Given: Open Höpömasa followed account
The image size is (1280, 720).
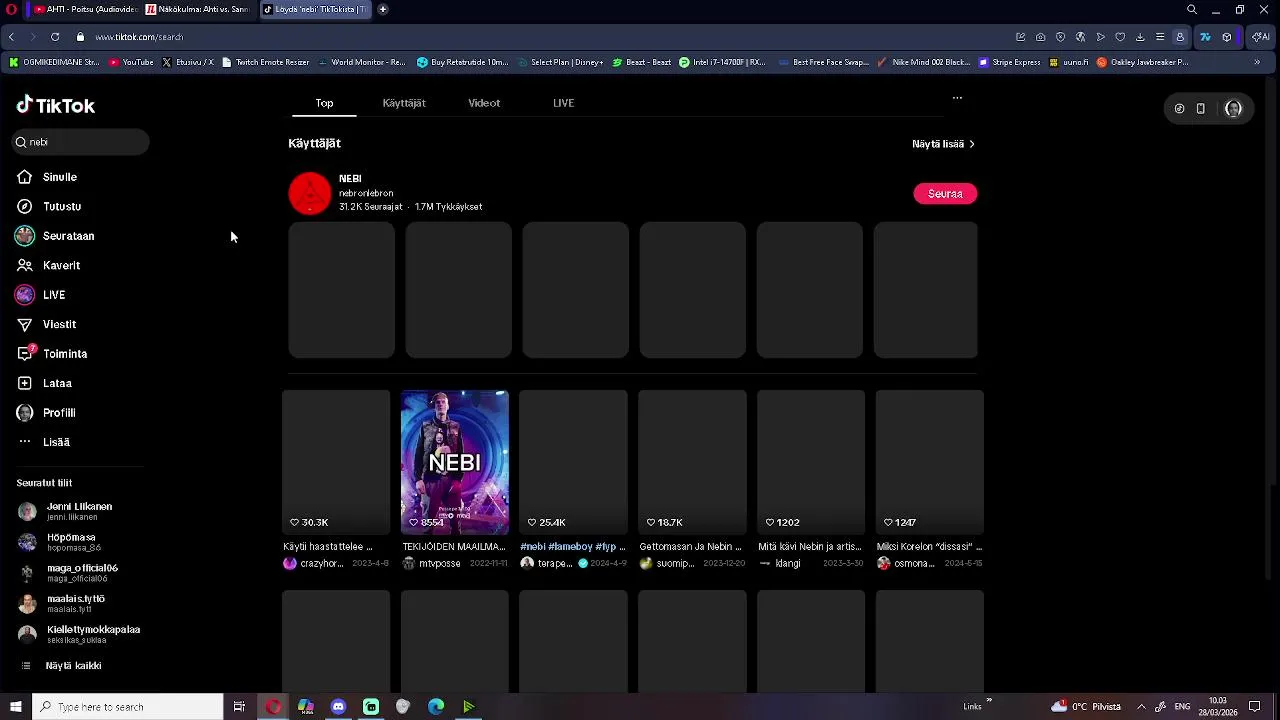Looking at the screenshot, I should coord(60,542).
